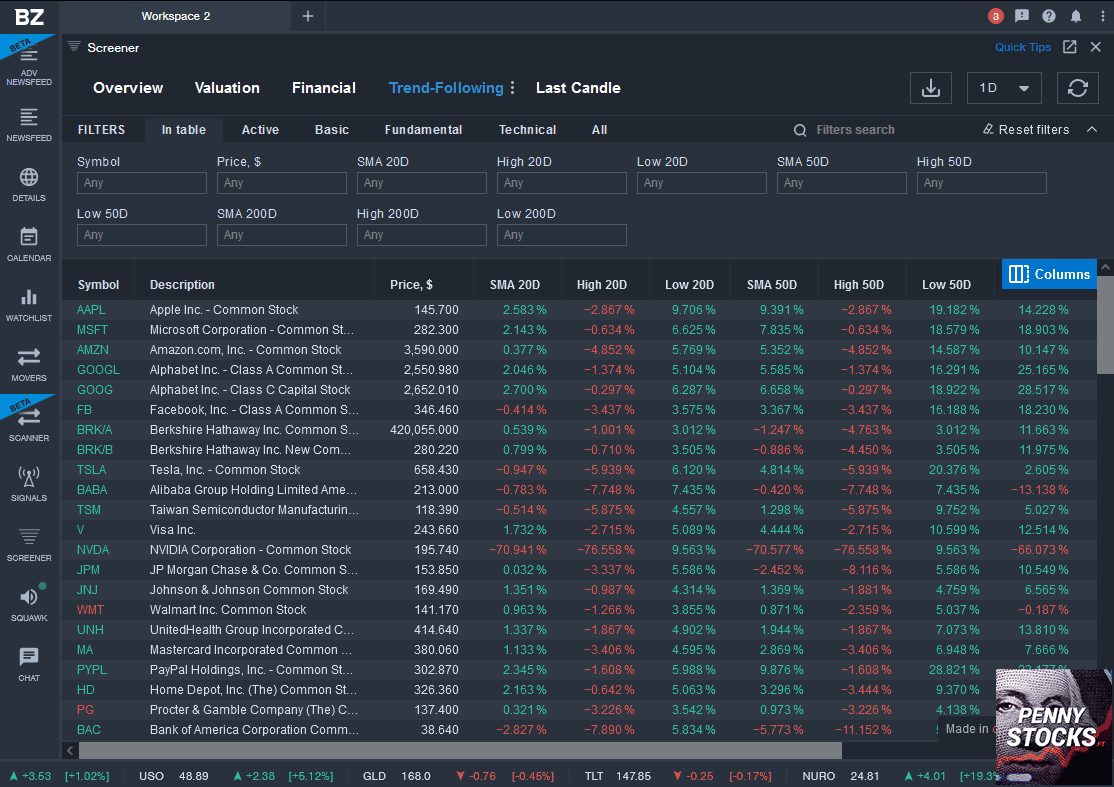Open the Quick Tips link

click(1022, 47)
